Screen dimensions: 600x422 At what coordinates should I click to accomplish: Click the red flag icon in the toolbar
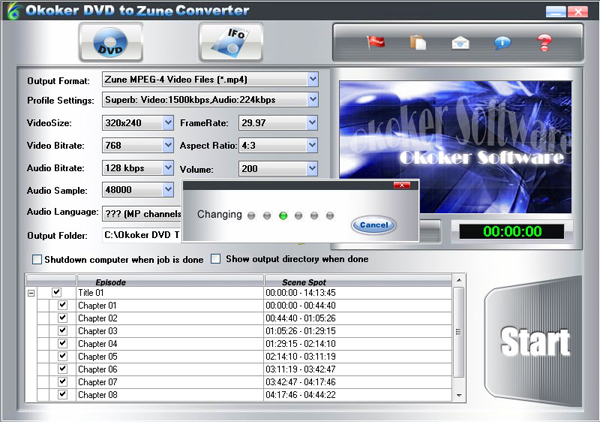coord(376,42)
